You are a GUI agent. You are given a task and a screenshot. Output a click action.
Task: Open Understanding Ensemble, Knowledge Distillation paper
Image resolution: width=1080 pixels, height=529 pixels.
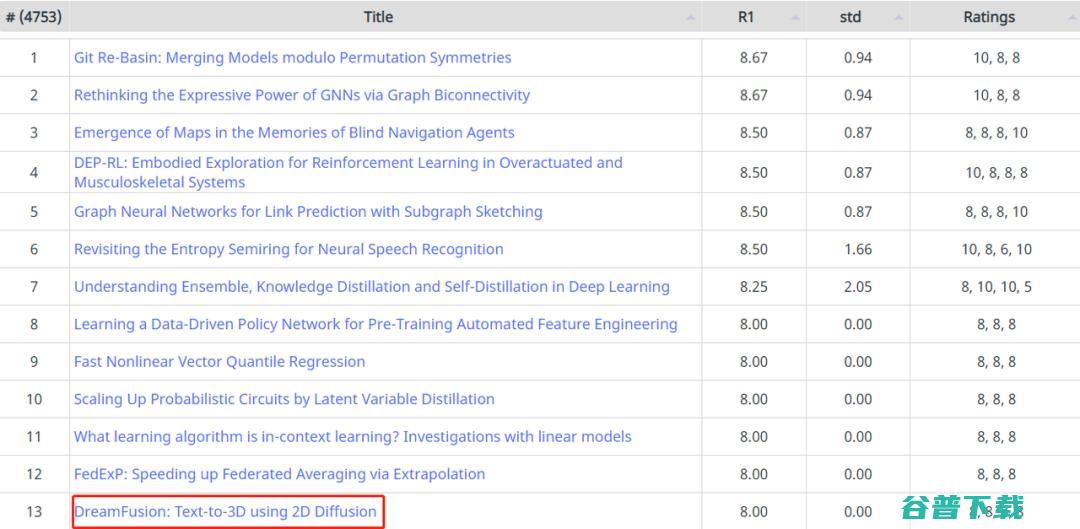tap(371, 287)
